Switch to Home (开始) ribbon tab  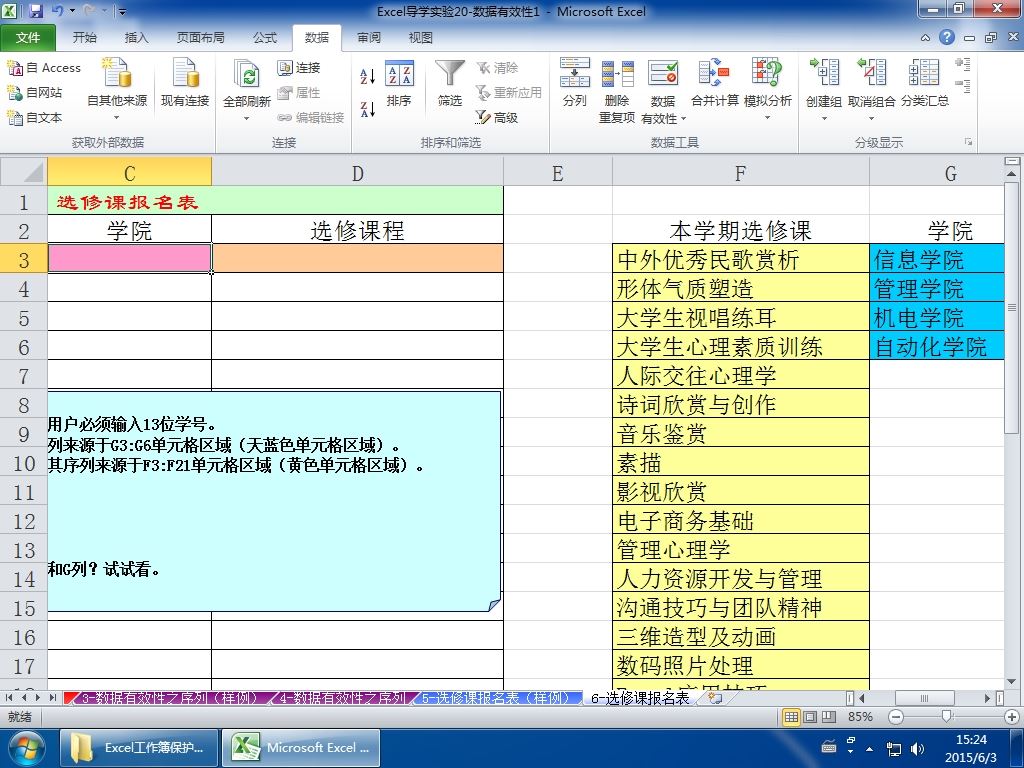click(84, 38)
